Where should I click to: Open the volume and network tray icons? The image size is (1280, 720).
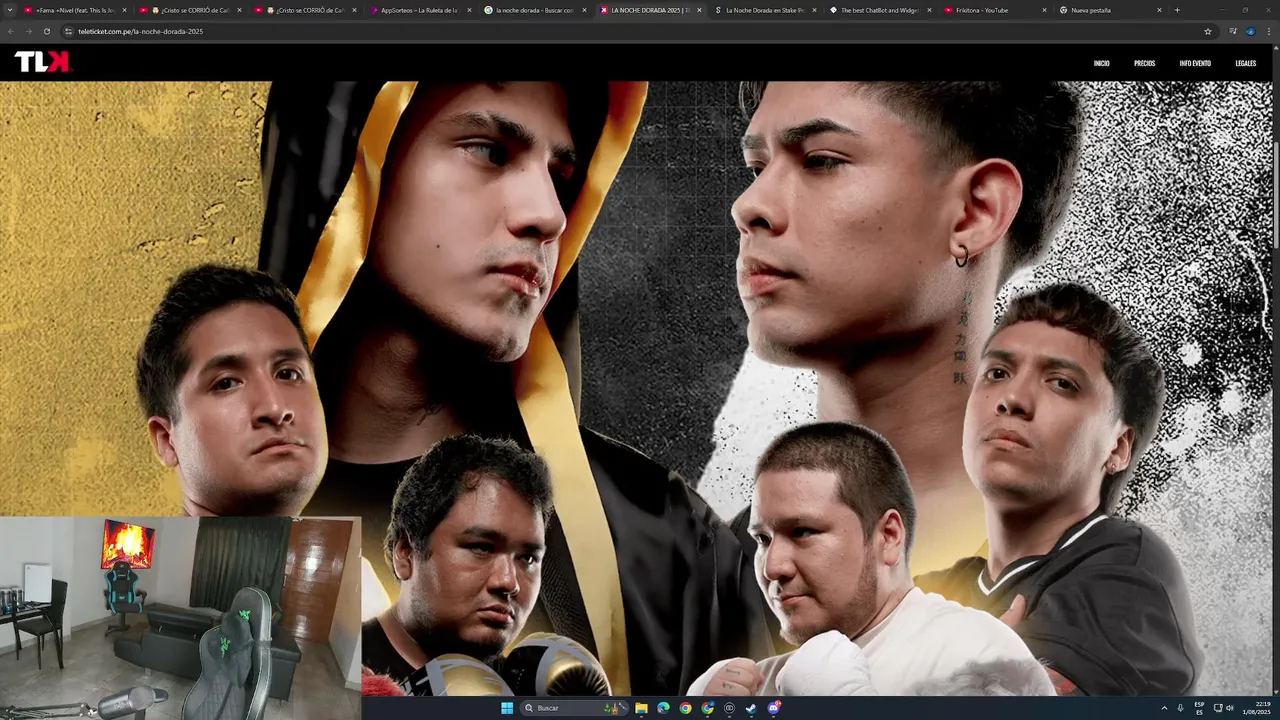[1224, 708]
